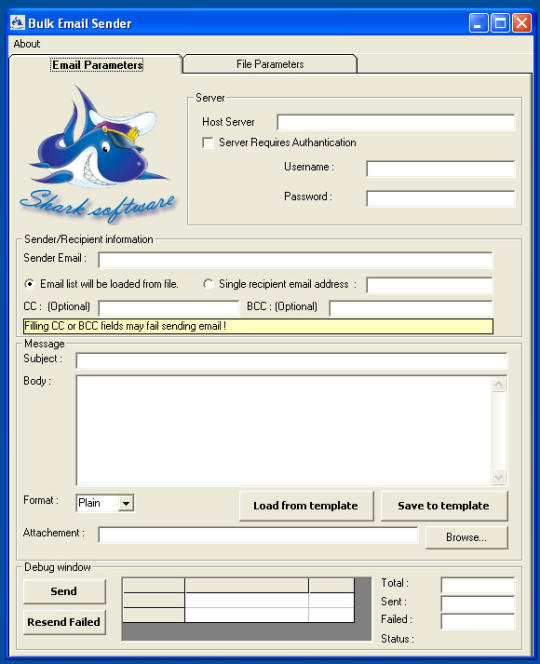Click the Total count field
The width and height of the screenshot is (540, 664).
(478, 585)
